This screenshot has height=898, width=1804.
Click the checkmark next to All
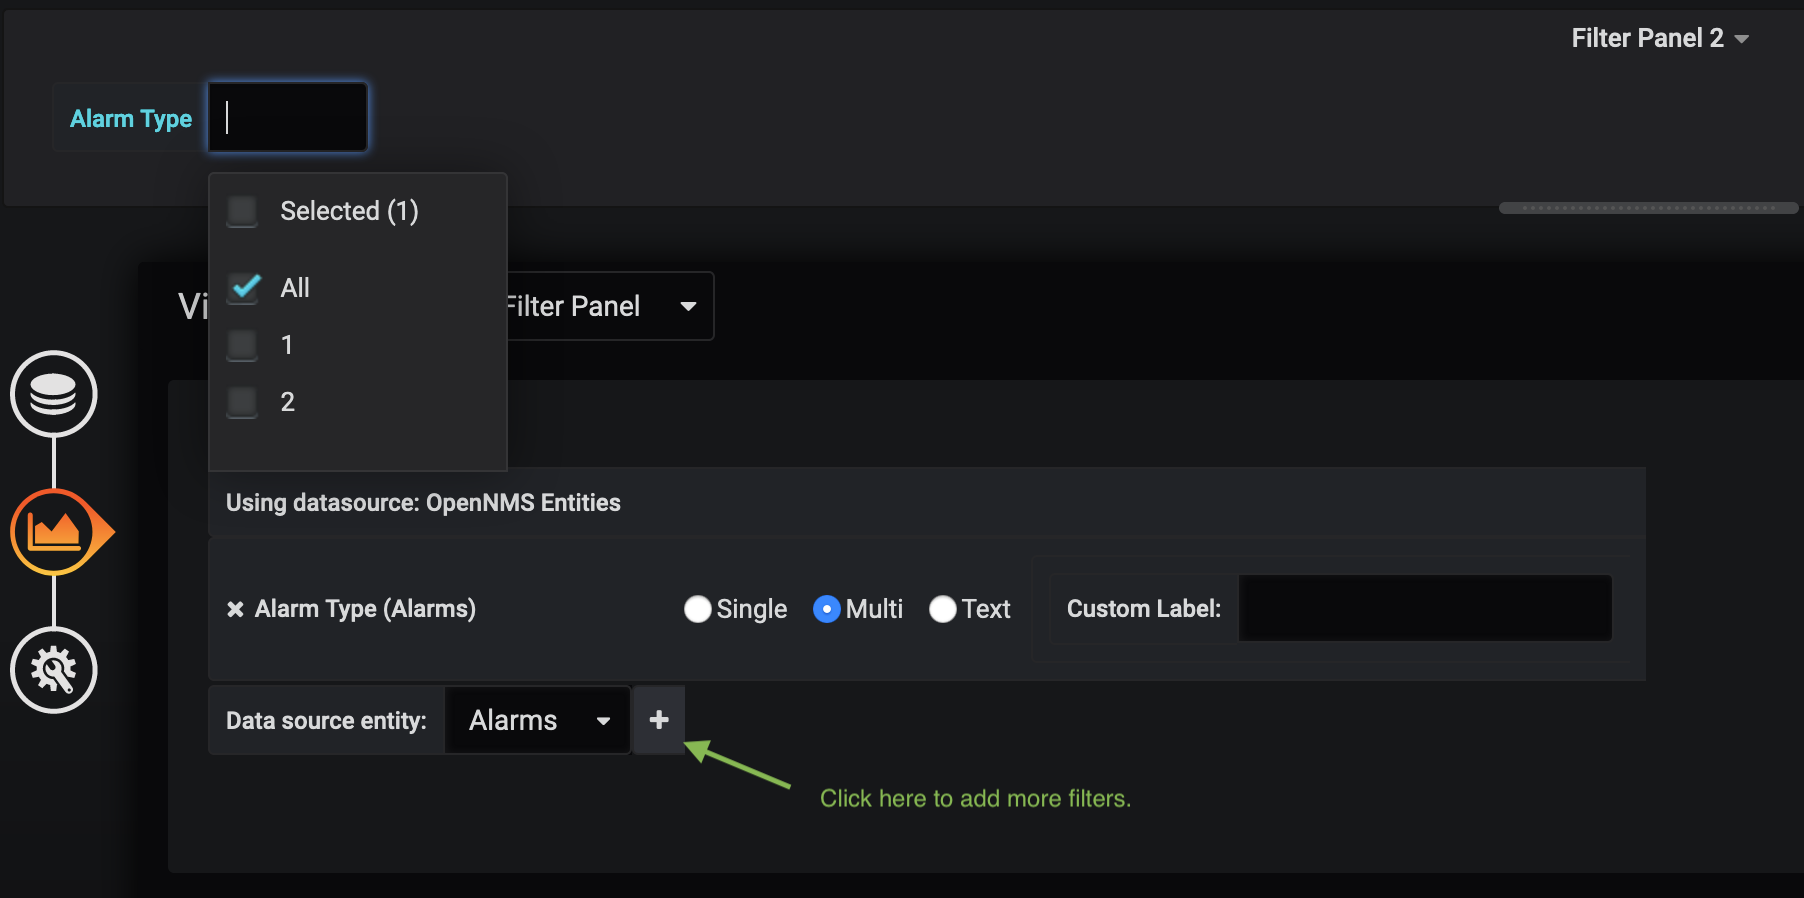click(x=243, y=287)
